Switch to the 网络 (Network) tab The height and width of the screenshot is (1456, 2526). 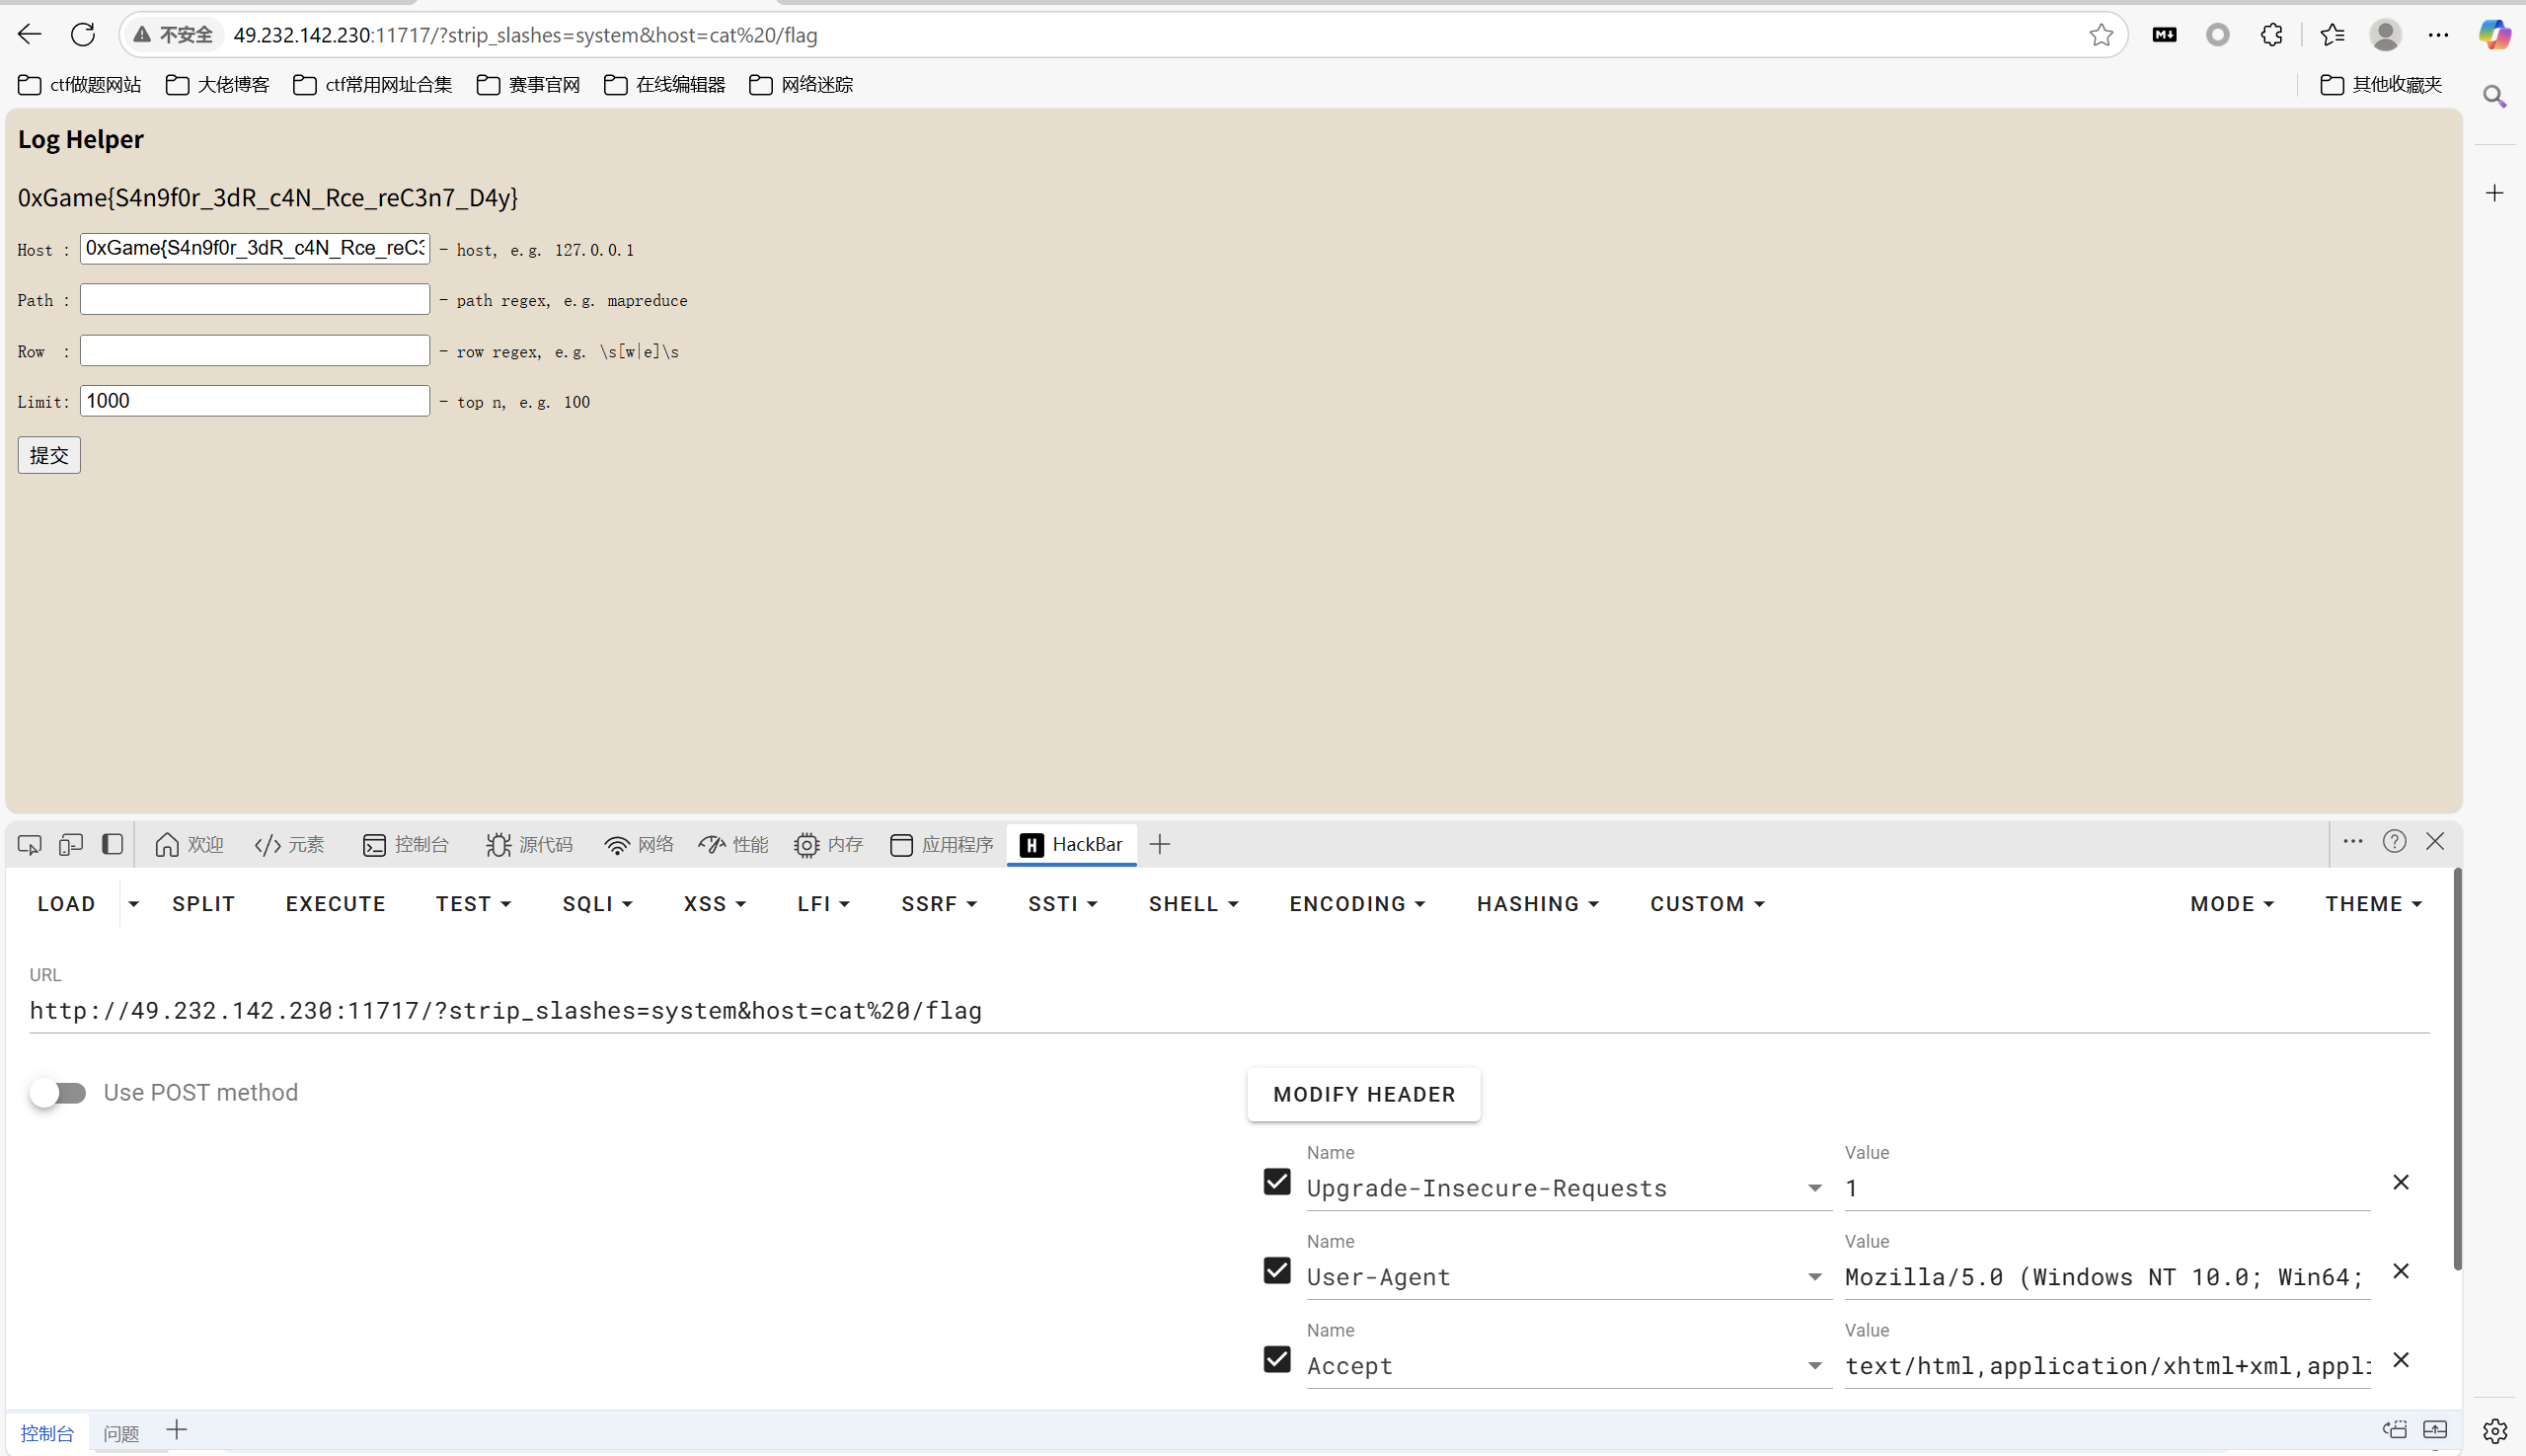(639, 845)
